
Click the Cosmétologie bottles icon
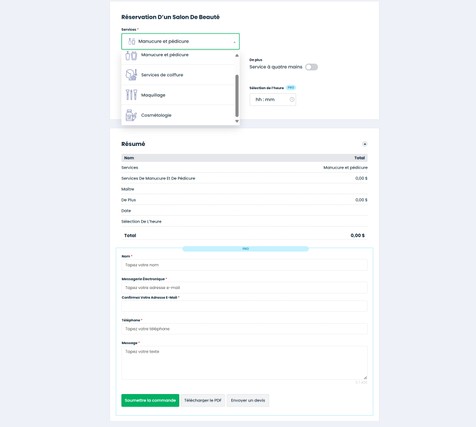point(131,115)
